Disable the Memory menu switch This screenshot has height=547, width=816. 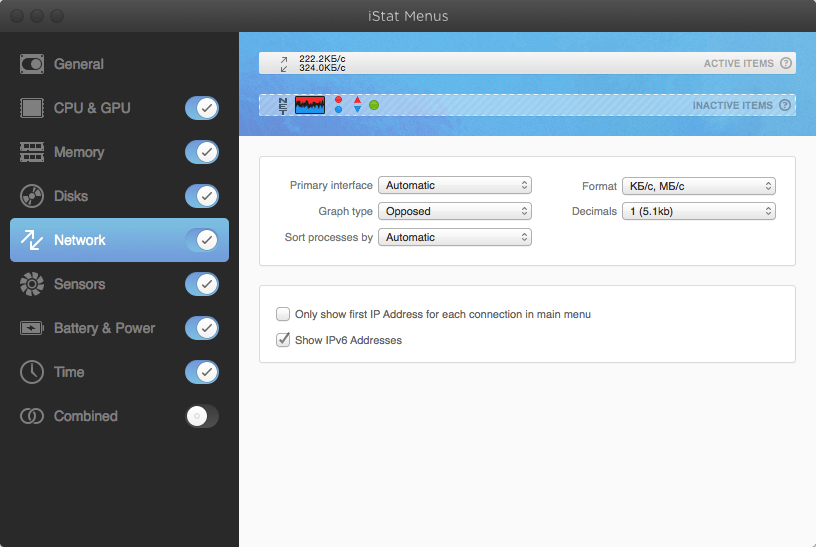tap(202, 152)
